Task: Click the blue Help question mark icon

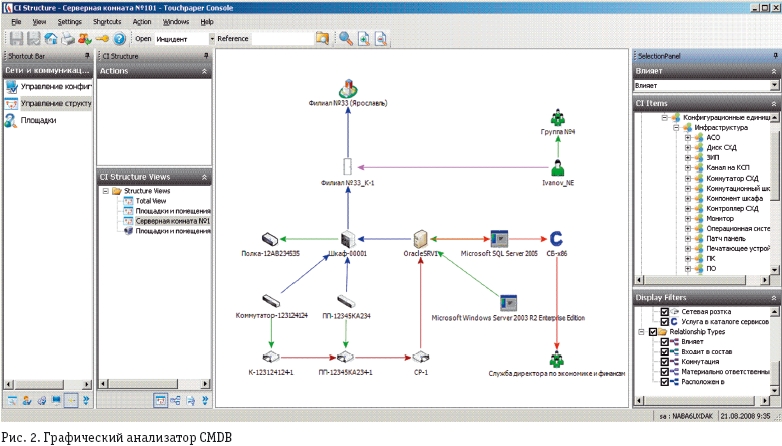Action: click(119, 39)
